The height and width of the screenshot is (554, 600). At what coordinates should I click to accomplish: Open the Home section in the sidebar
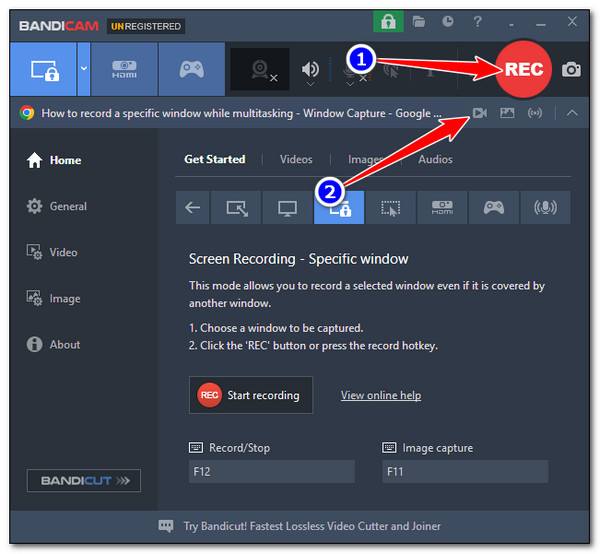click(x=54, y=160)
